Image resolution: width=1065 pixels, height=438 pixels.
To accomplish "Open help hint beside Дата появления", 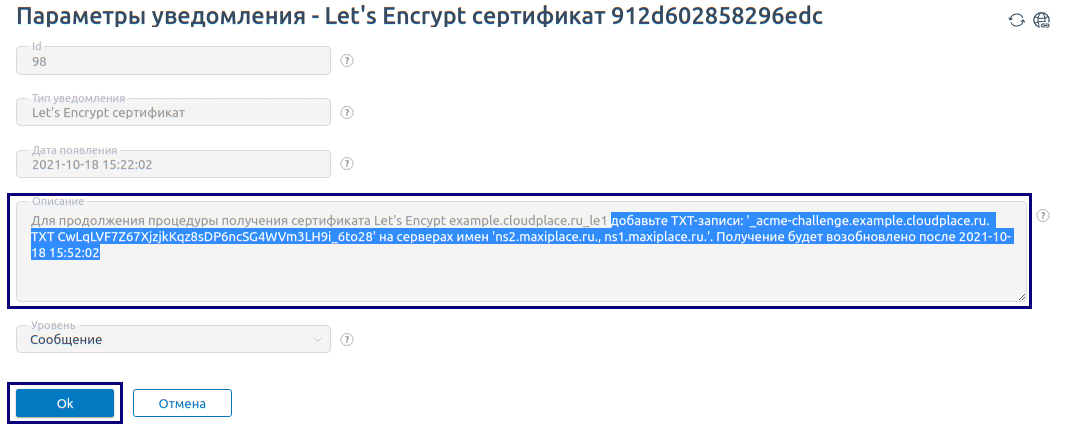I will (346, 164).
